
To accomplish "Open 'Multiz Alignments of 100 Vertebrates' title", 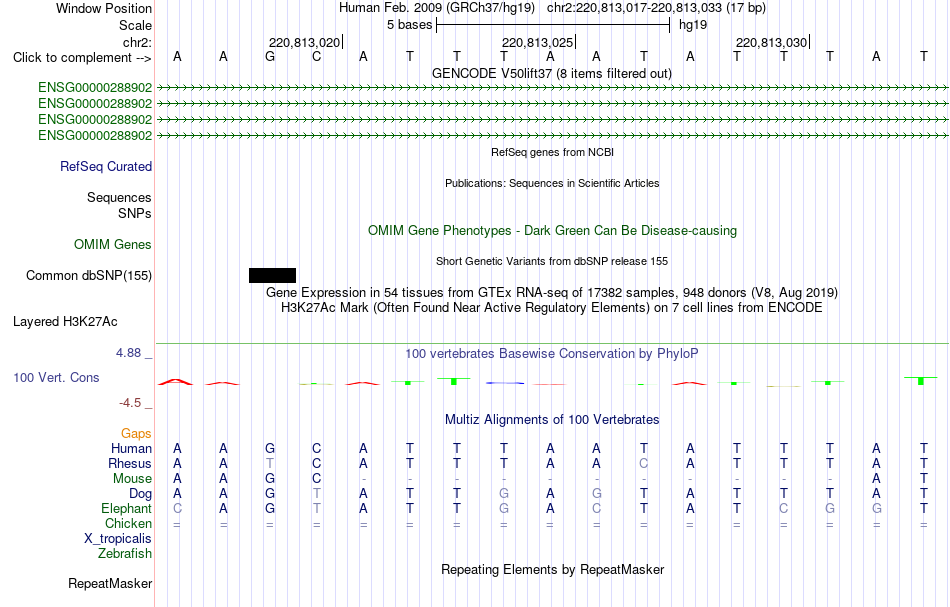I will (552, 419).
